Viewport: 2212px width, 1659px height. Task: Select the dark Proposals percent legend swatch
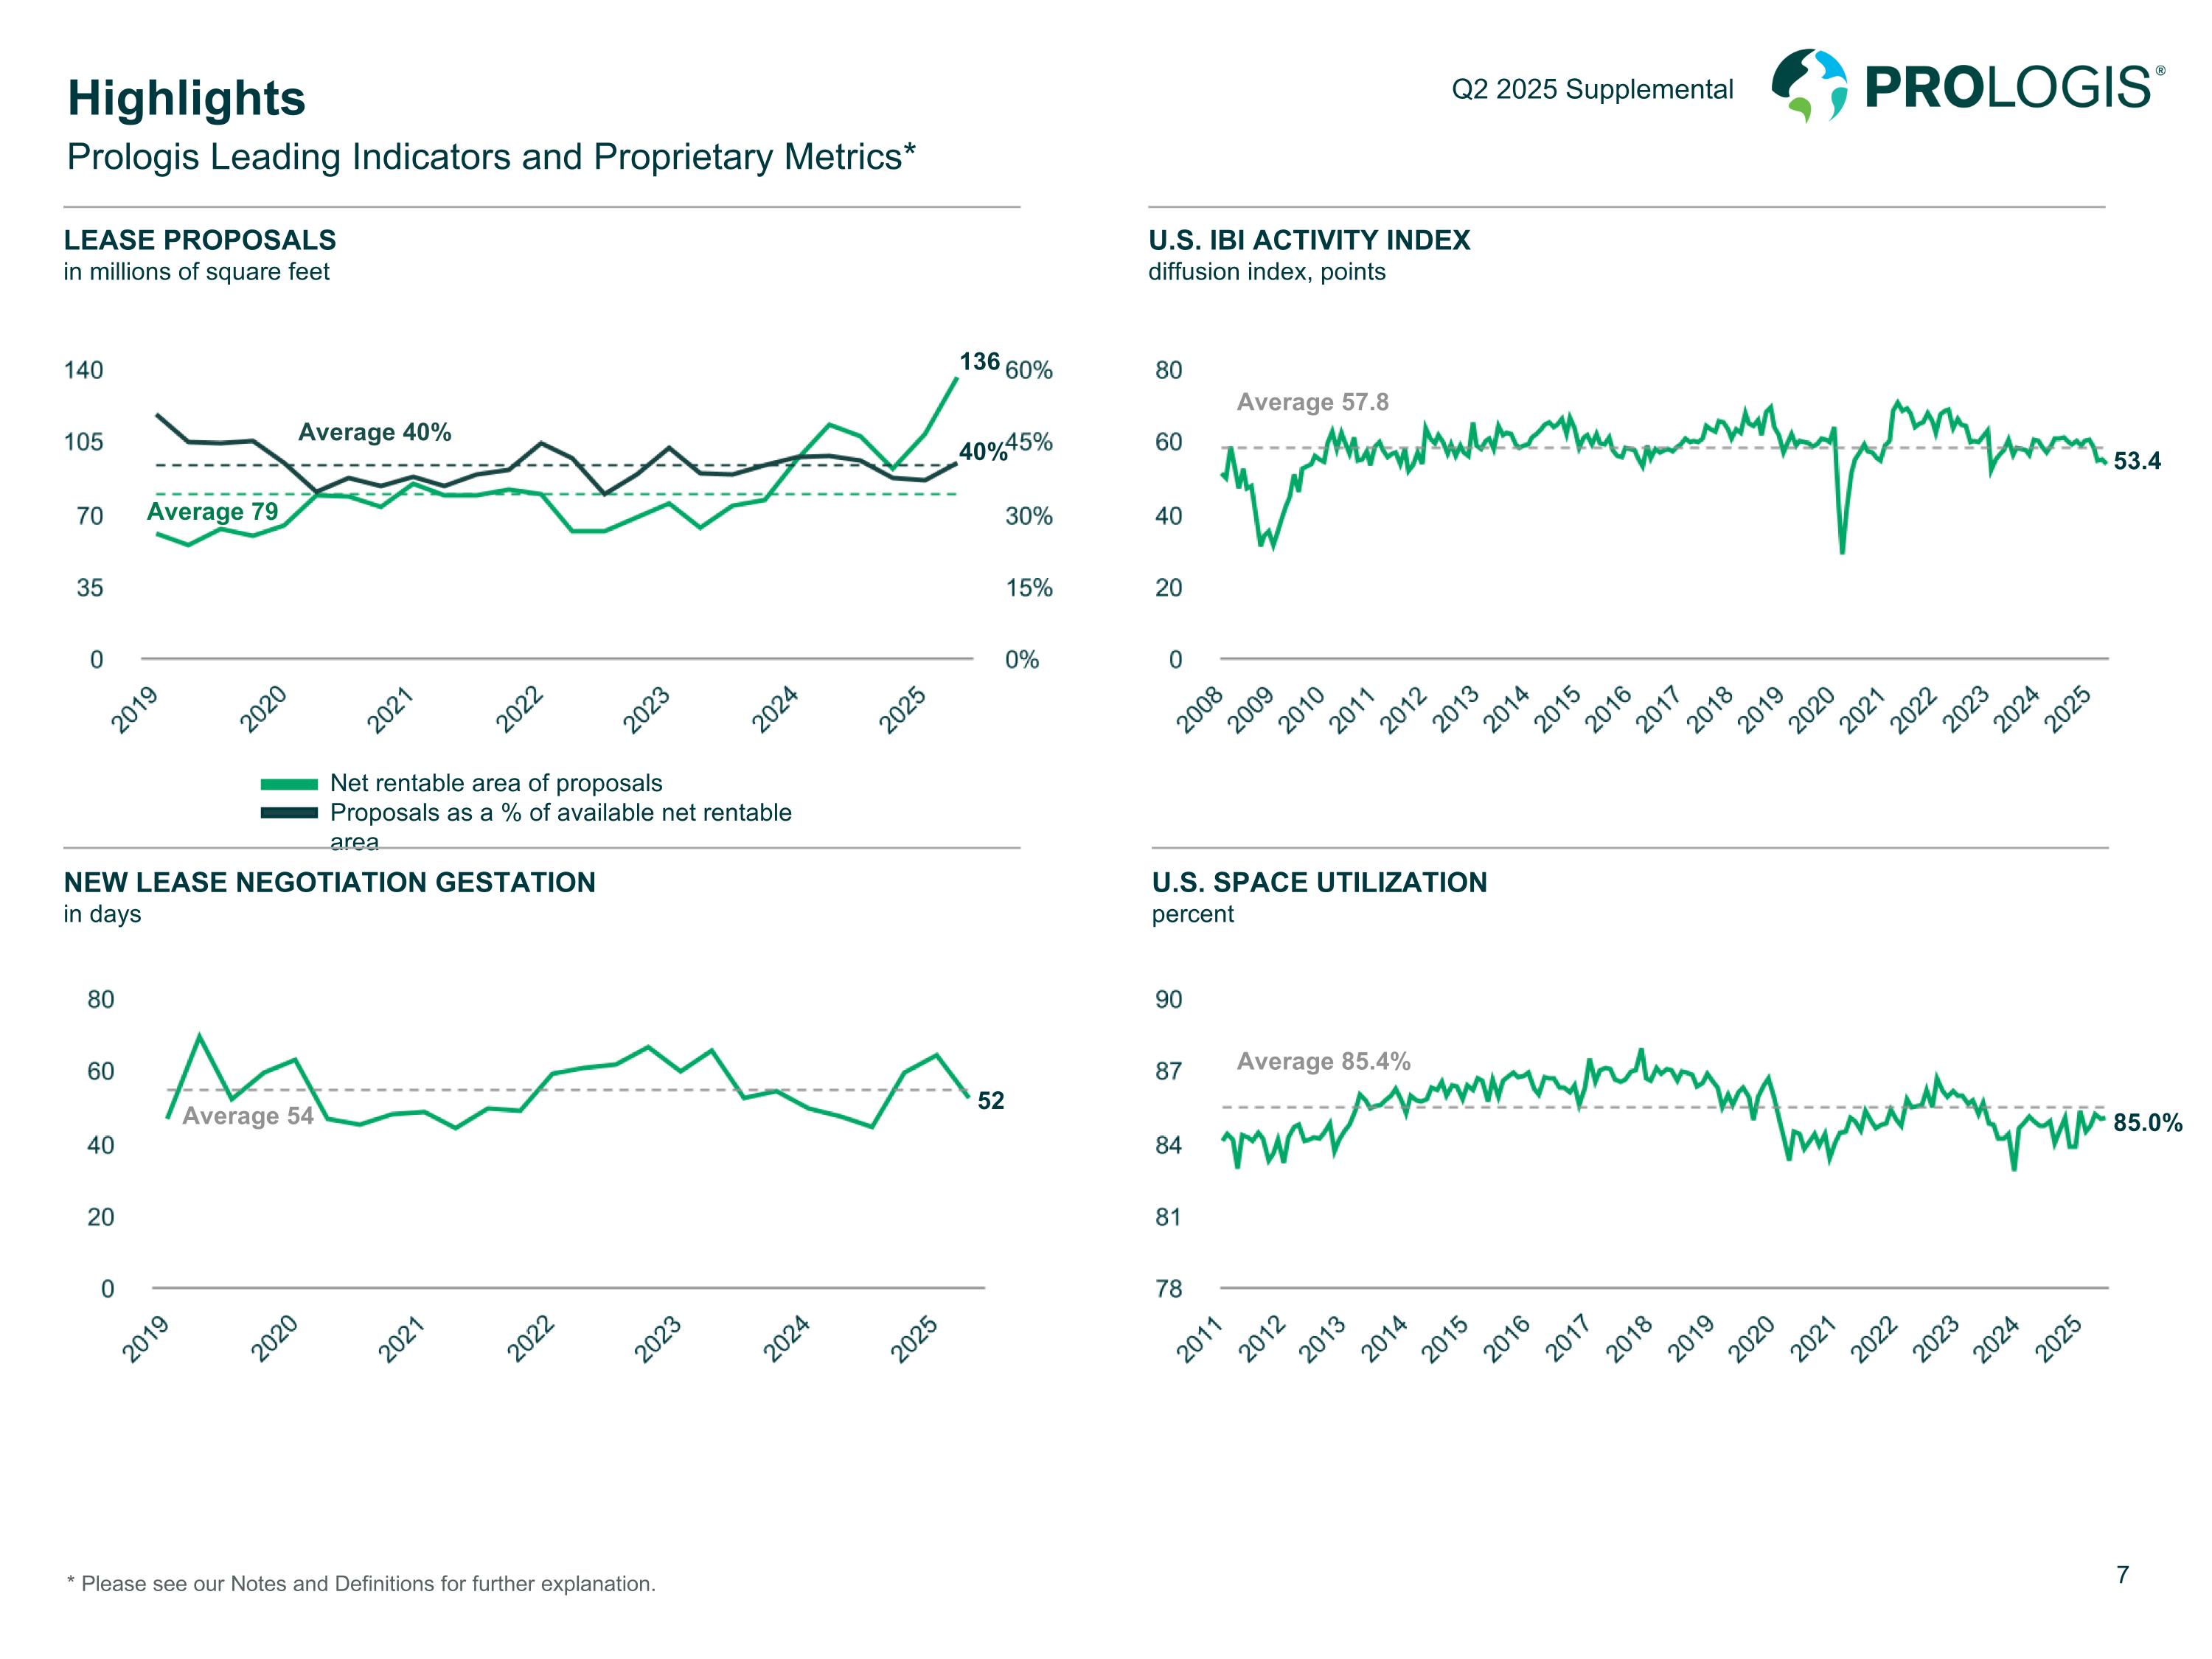[289, 813]
